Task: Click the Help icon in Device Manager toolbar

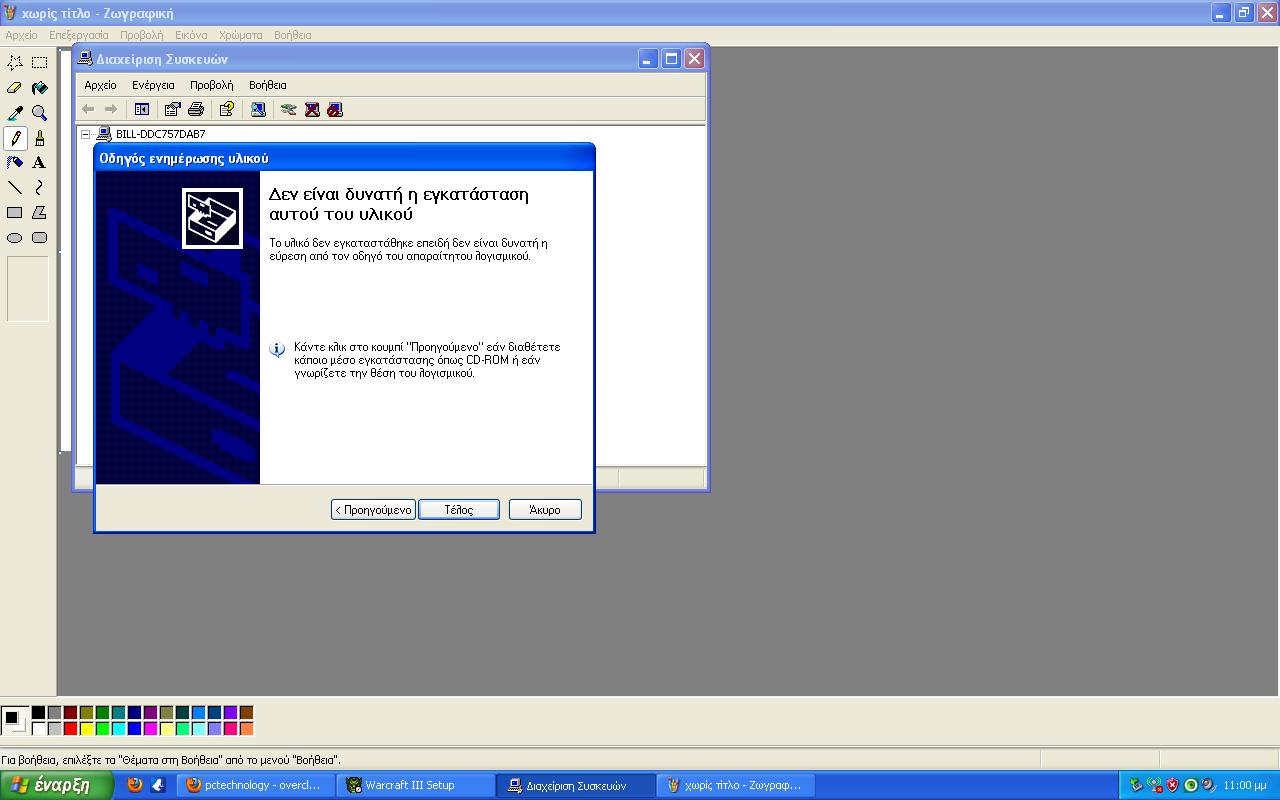Action: pyautogui.click(x=227, y=109)
